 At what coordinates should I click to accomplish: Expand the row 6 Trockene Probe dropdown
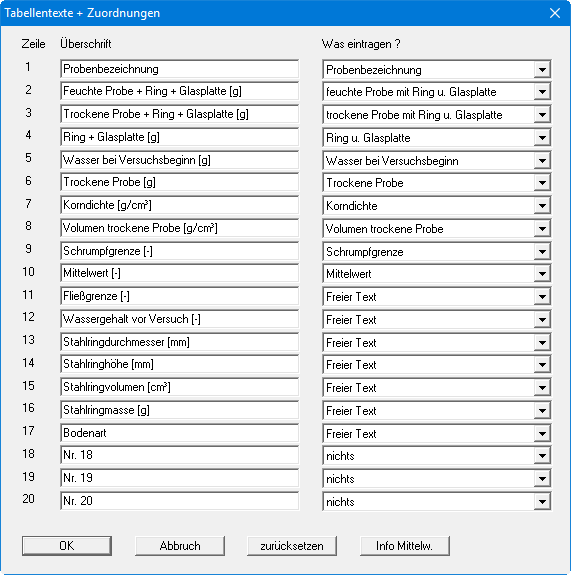pyautogui.click(x=542, y=183)
